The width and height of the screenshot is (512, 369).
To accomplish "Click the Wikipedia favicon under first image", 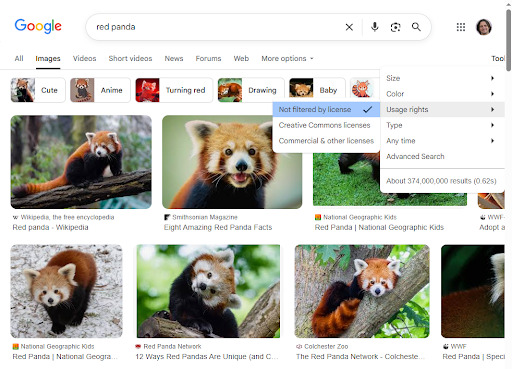I will [15, 217].
